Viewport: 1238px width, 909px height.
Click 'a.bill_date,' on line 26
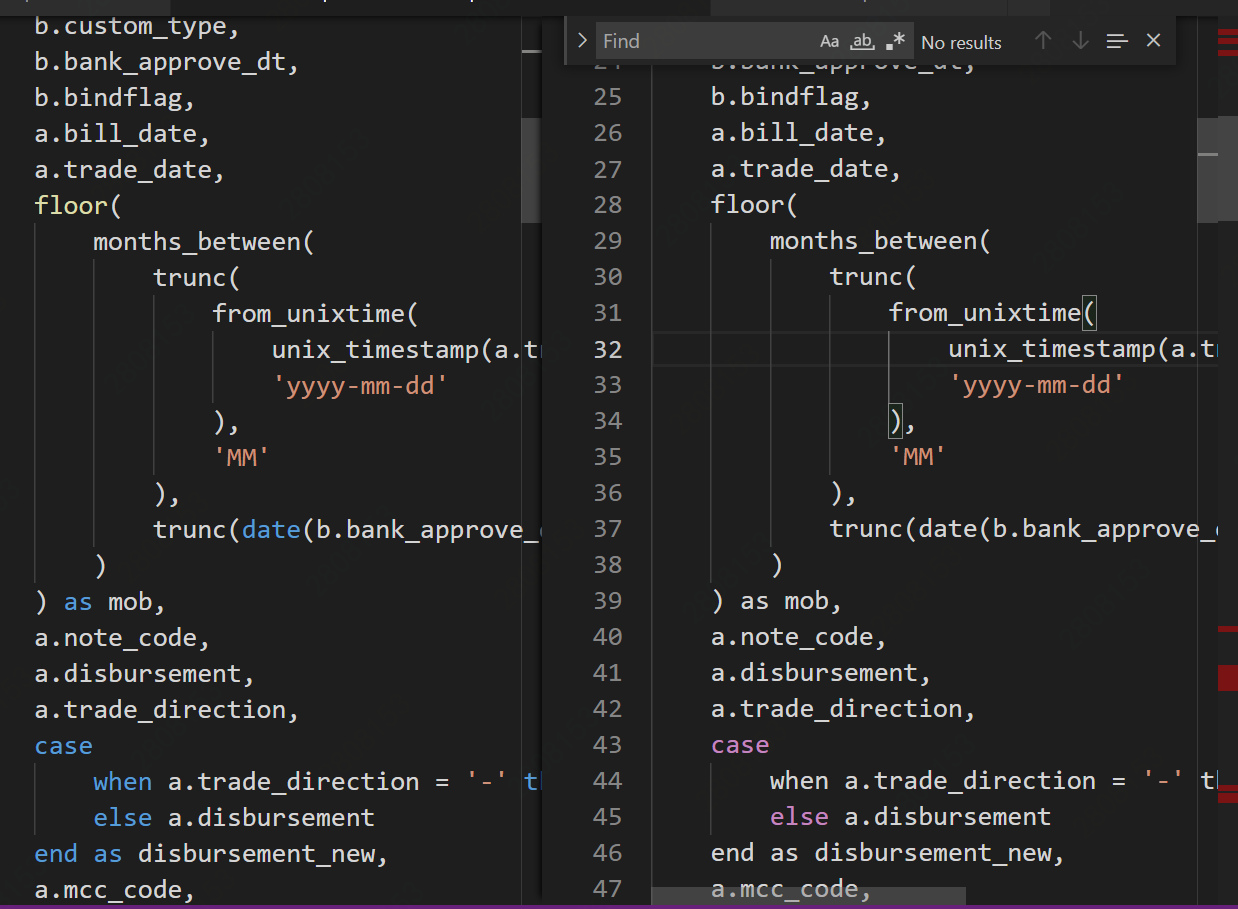(x=799, y=133)
